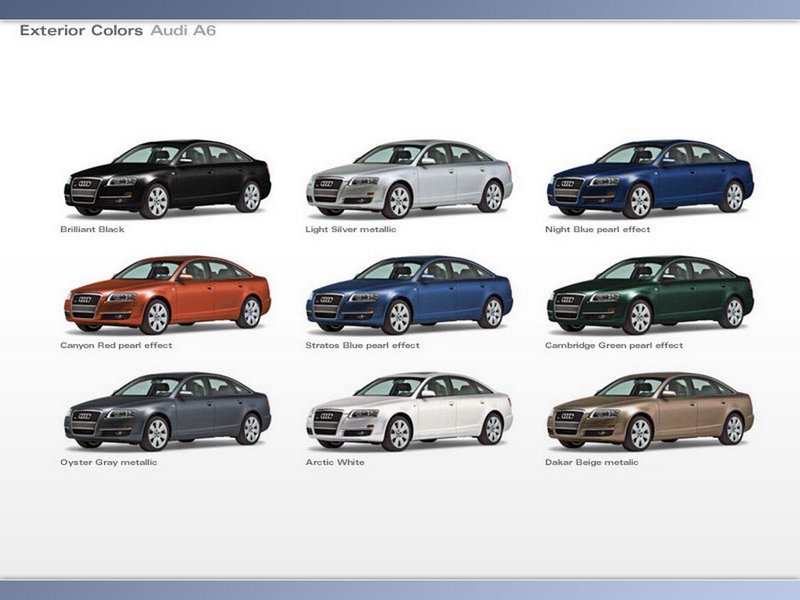
Task: Click the 'Exterior Colors' heading
Action: point(81,31)
